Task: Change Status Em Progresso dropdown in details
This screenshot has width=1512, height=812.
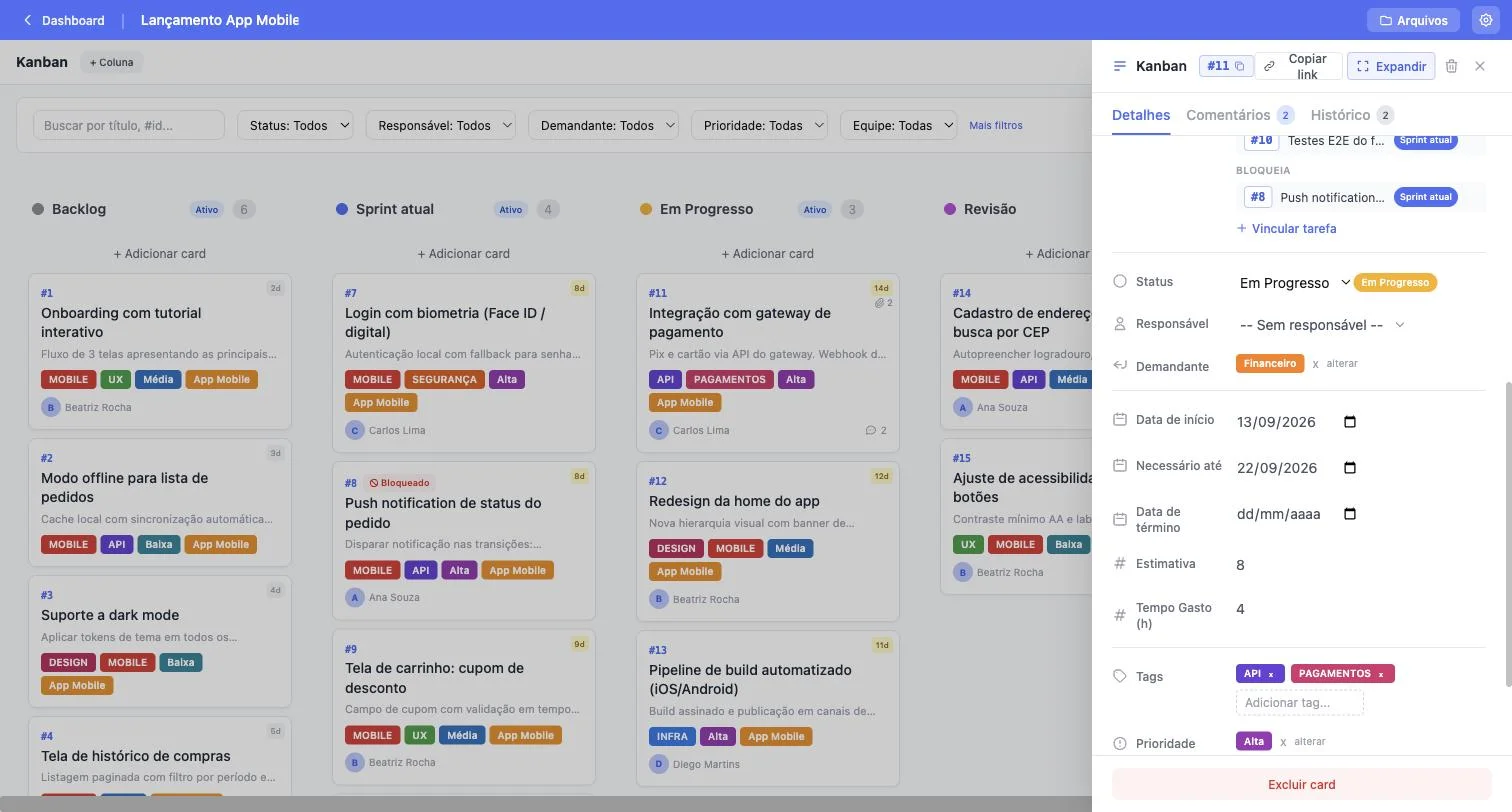Action: [x=1293, y=283]
